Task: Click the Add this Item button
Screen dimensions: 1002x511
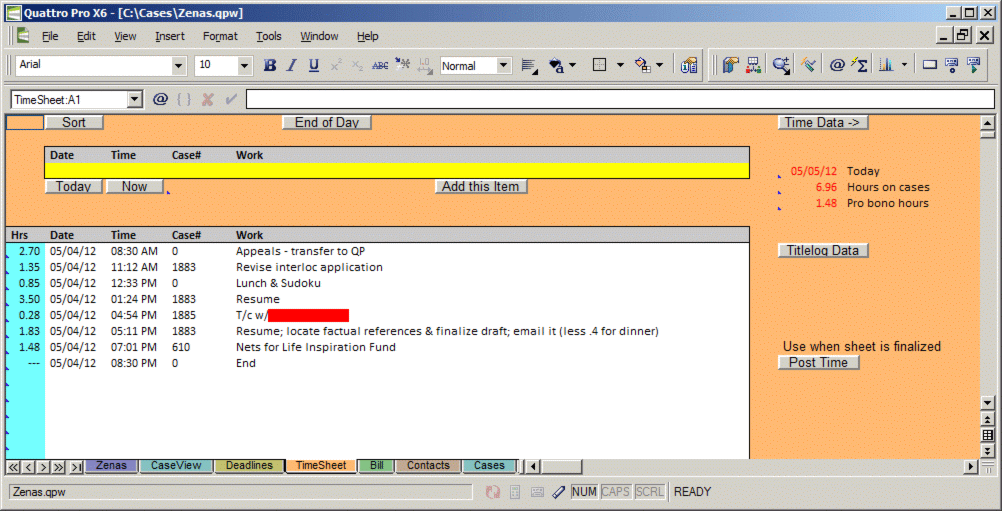Action: click(x=481, y=187)
